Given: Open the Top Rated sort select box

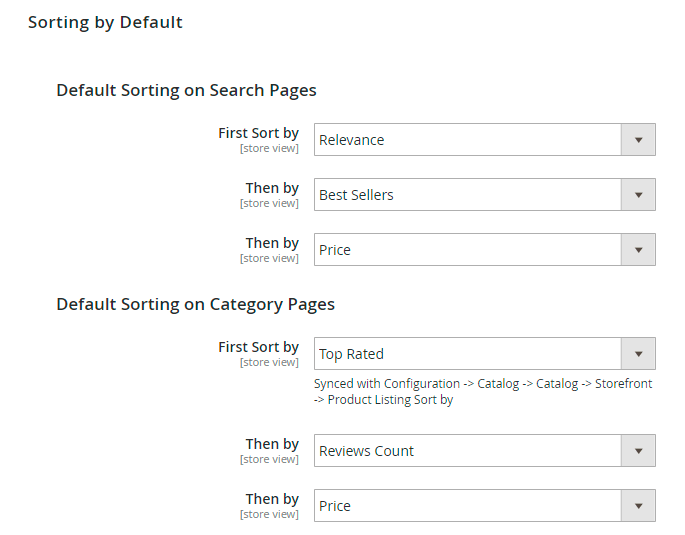Looking at the screenshot, I should 467,354.
